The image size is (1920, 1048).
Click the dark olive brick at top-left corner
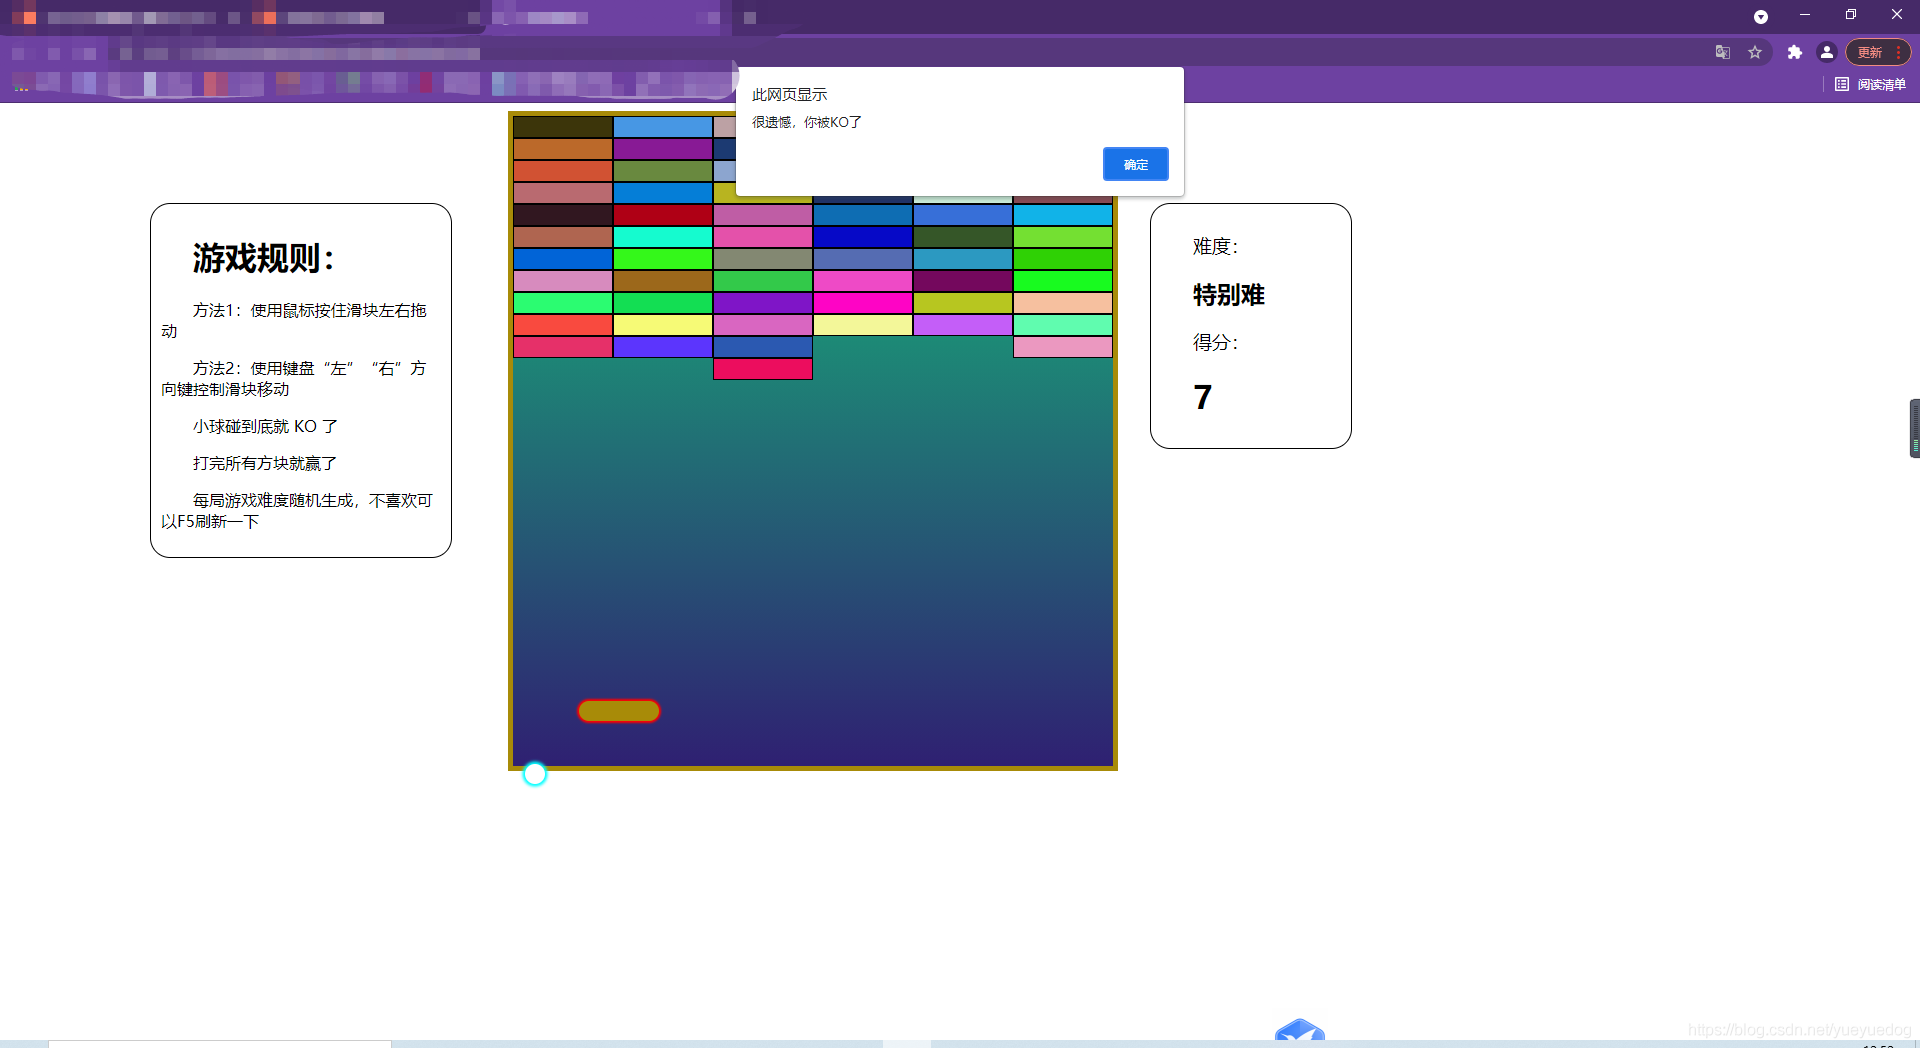point(563,127)
